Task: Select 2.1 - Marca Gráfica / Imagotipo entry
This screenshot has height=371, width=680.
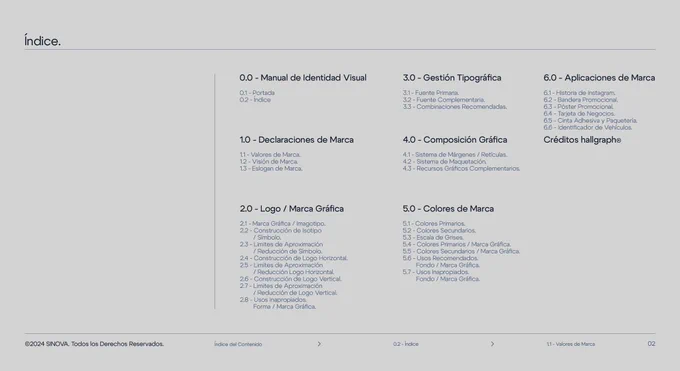Action: coord(282,223)
